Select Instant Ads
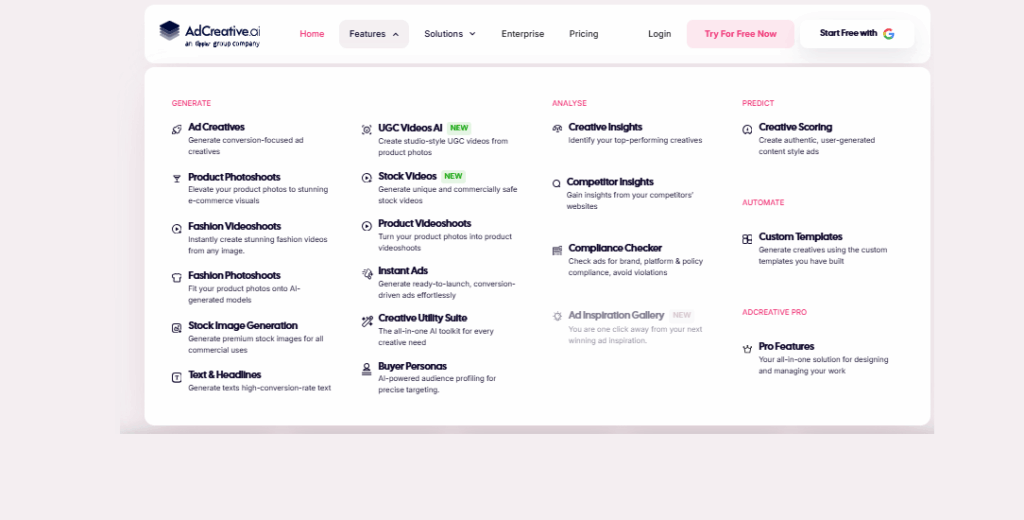 point(403,270)
